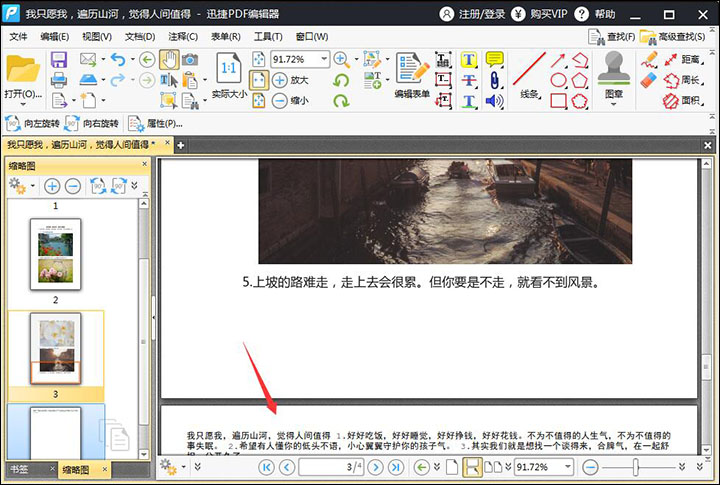This screenshot has height=485, width=720.
Task: Select the hand pan tool
Action: pyautogui.click(x=168, y=60)
